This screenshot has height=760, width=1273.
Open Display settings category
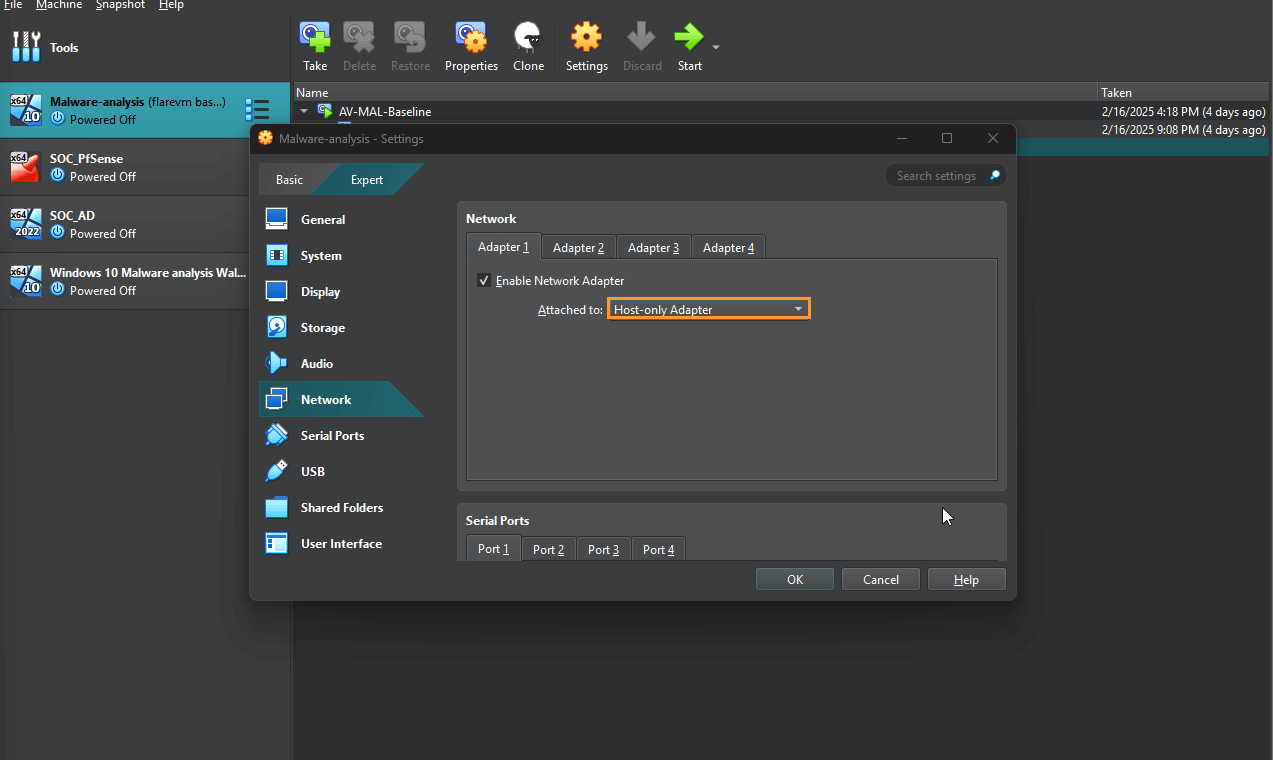(x=340, y=291)
